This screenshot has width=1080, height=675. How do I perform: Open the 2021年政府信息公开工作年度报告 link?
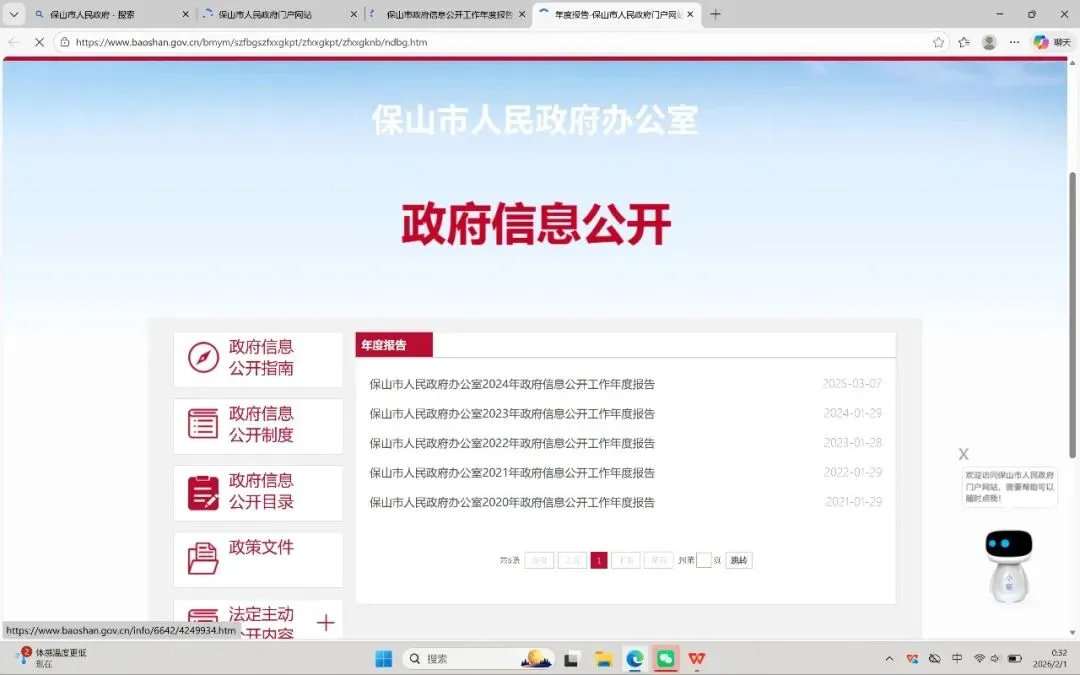[x=512, y=473]
